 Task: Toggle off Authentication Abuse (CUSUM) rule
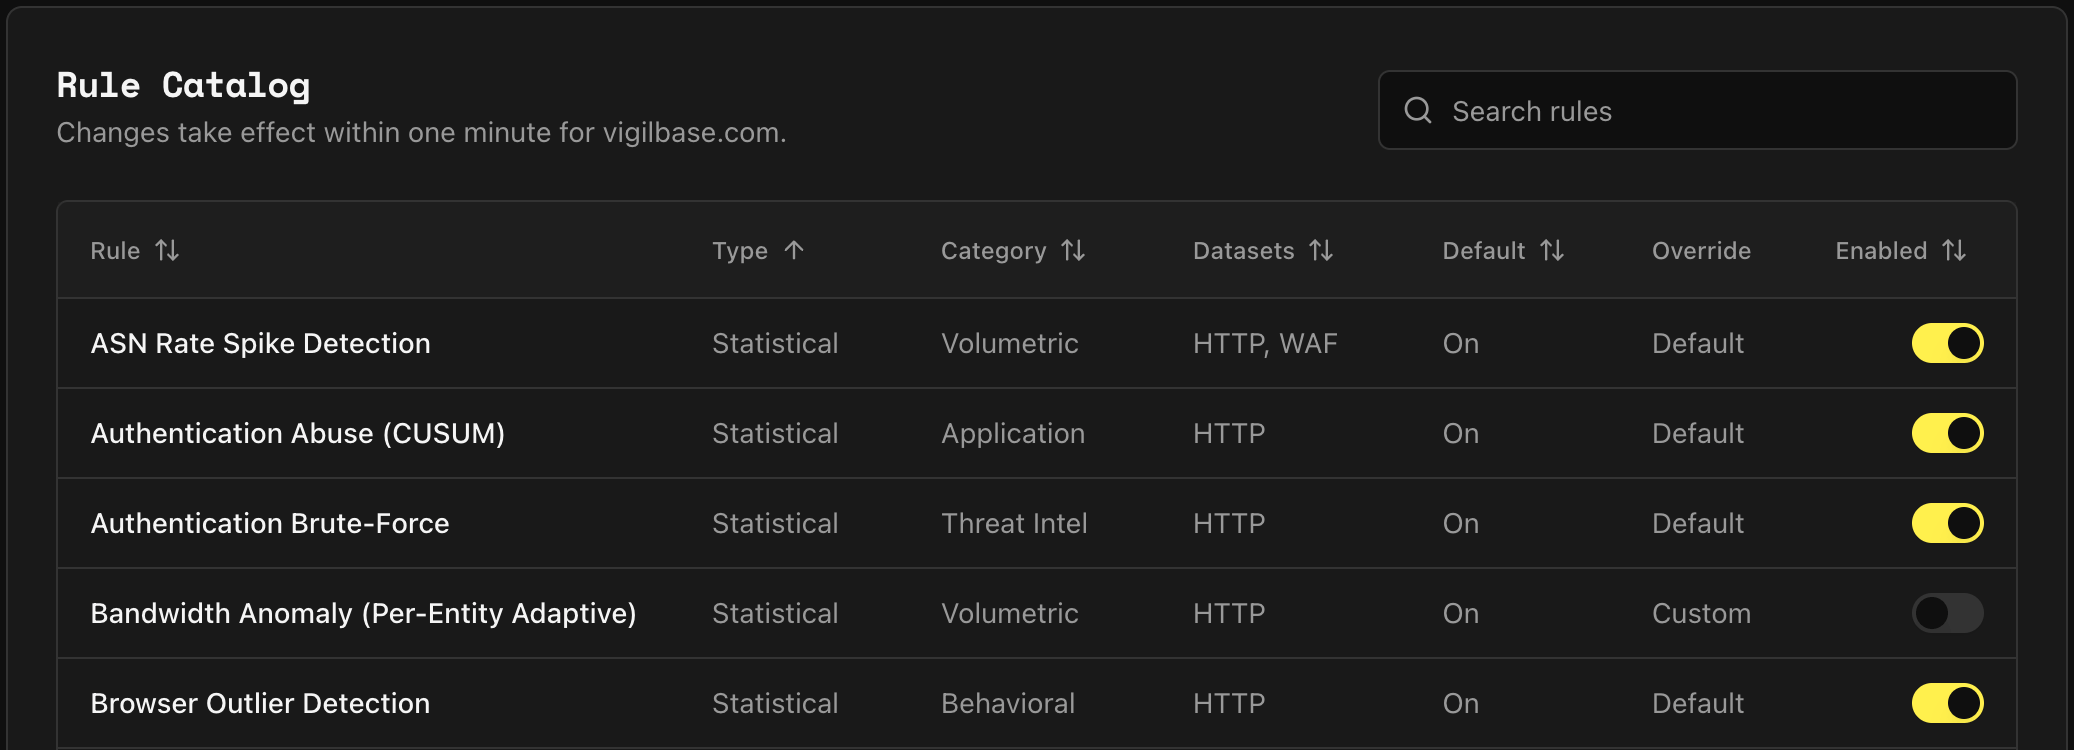click(x=1947, y=433)
